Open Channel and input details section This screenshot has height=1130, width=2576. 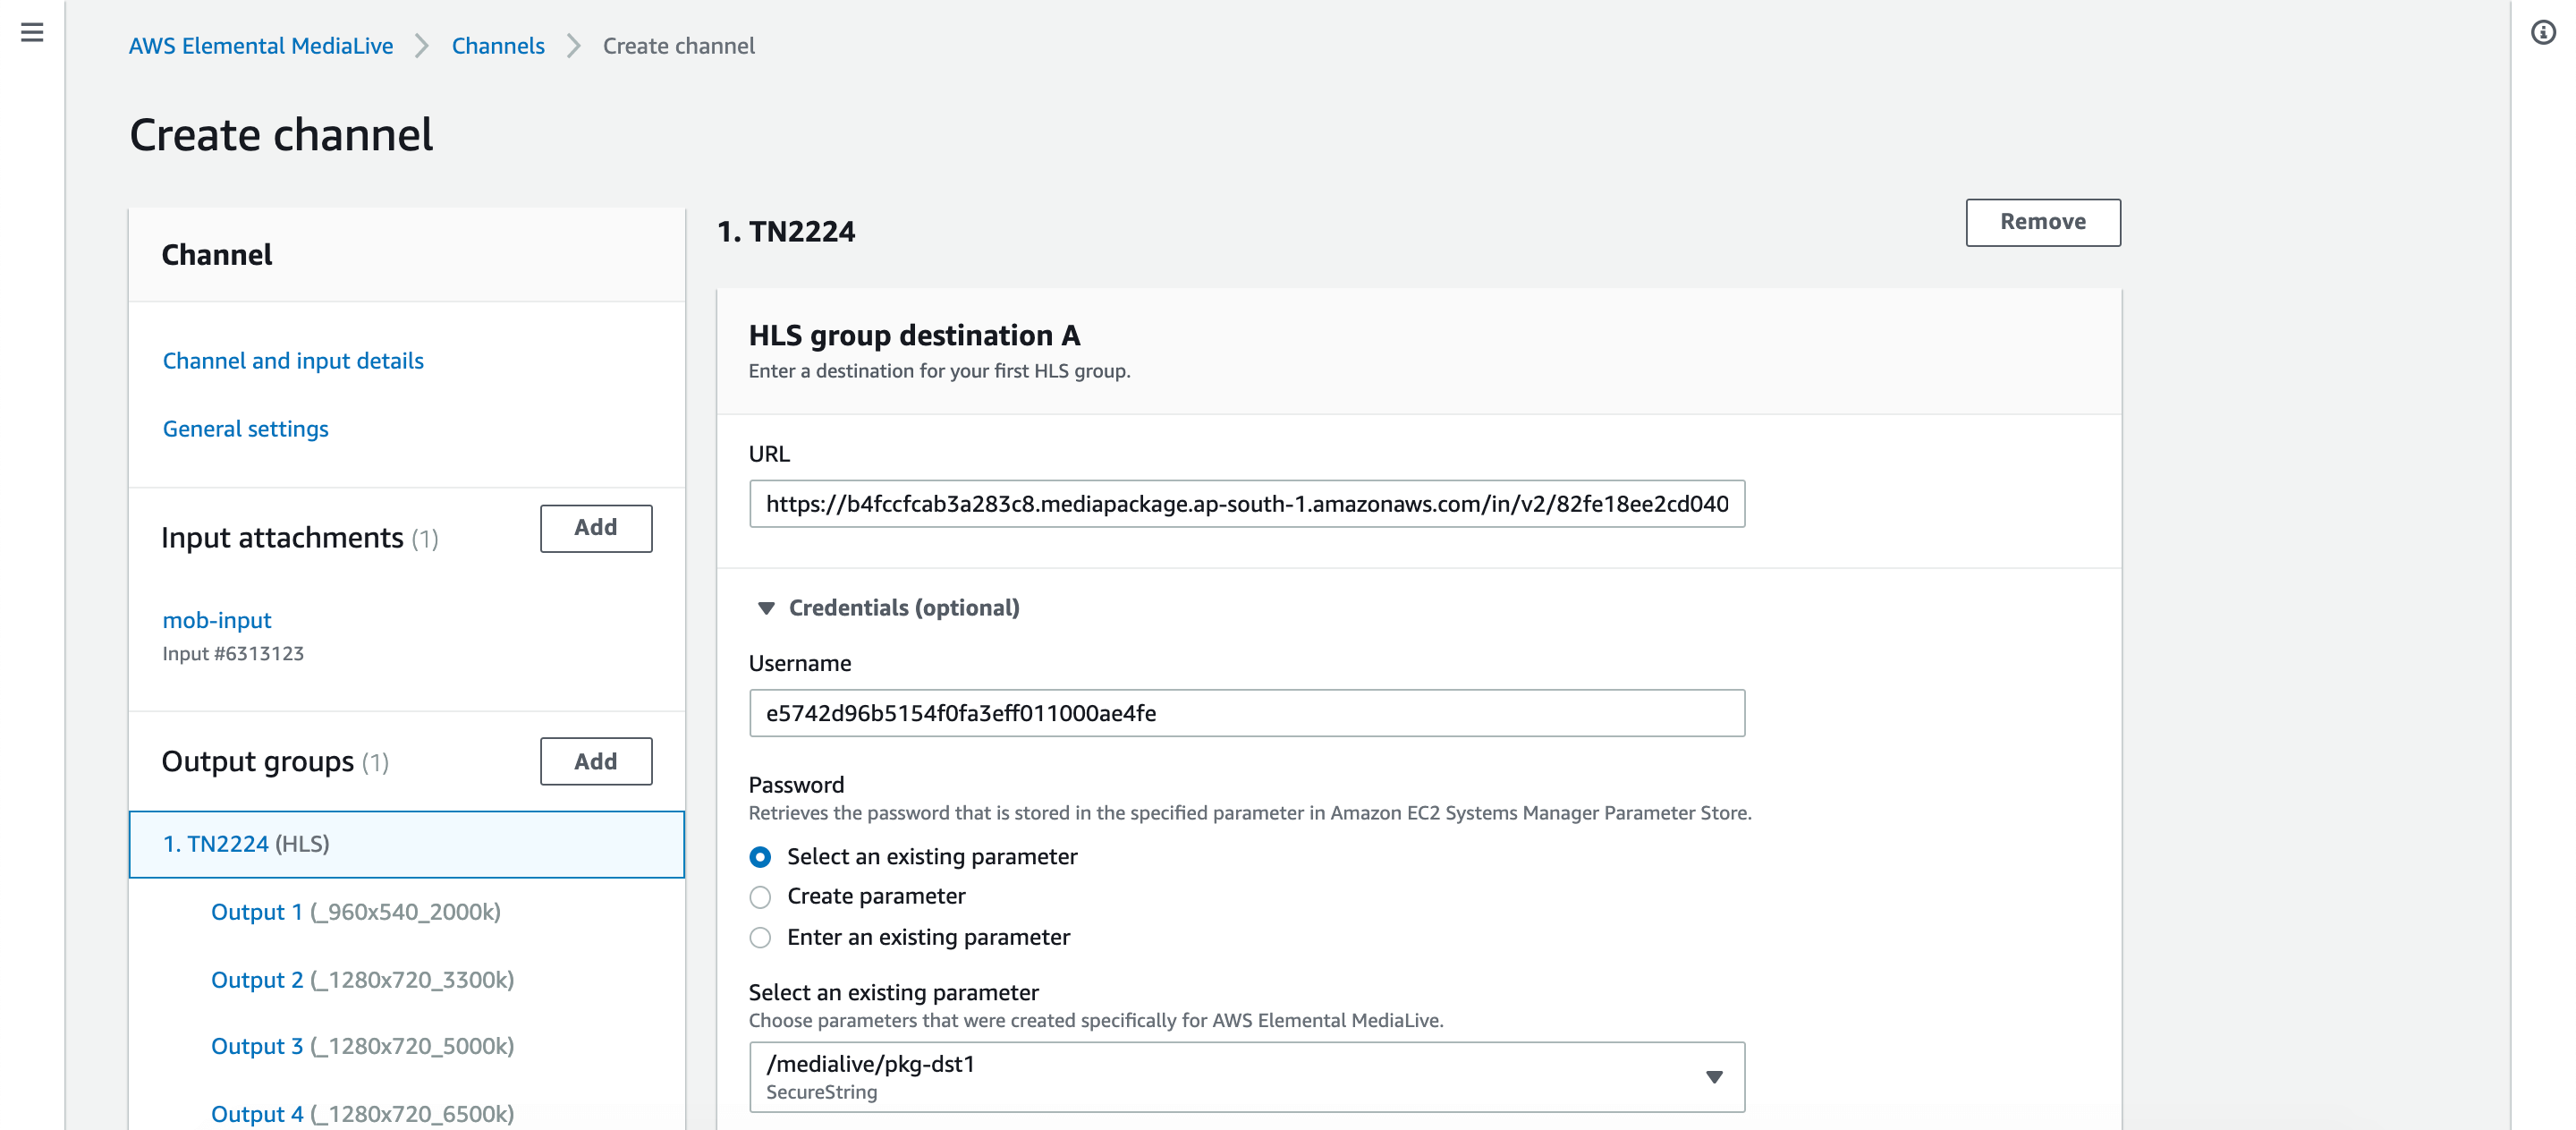pyautogui.click(x=293, y=361)
